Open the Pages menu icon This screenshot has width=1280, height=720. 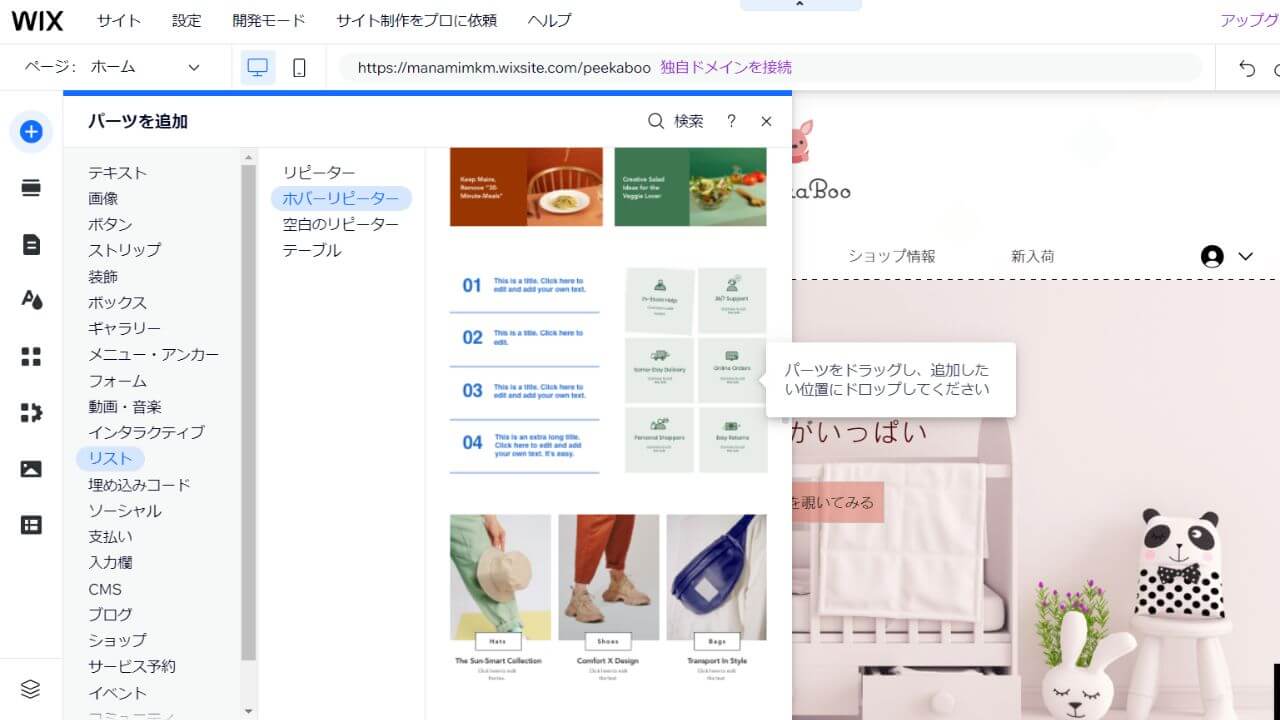point(30,243)
